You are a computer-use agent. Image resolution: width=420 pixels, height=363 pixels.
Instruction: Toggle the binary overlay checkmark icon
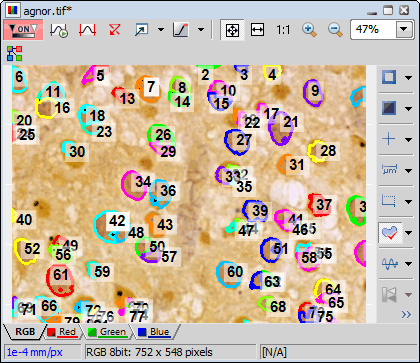pos(389,232)
